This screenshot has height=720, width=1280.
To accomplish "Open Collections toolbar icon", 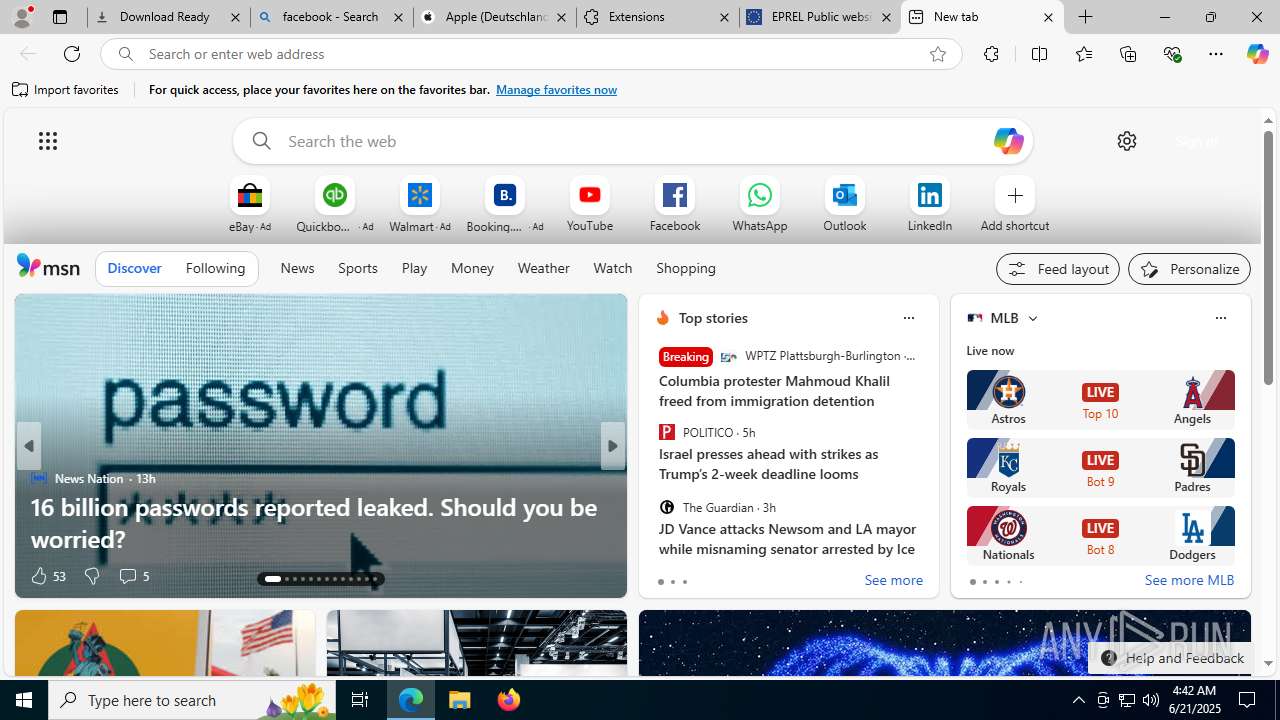I will (1128, 54).
